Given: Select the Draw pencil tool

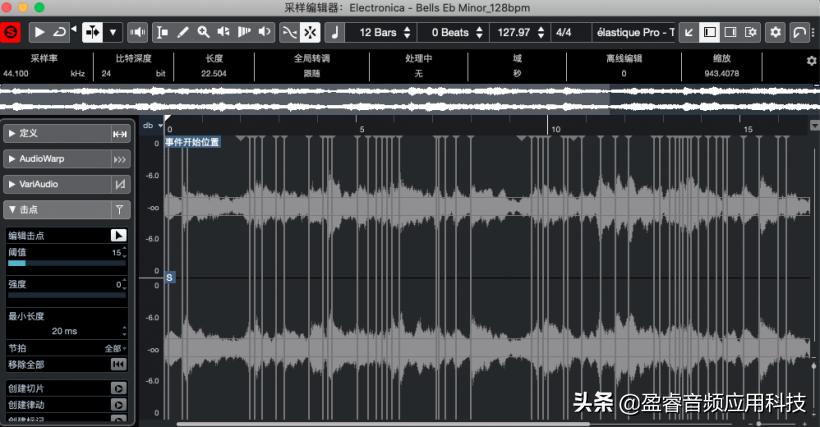Looking at the screenshot, I should point(183,32).
